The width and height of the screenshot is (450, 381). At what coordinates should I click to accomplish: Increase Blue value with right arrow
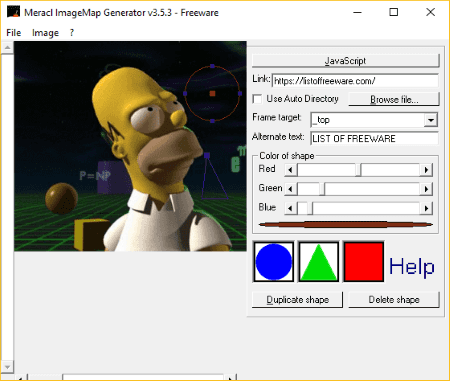(426, 209)
